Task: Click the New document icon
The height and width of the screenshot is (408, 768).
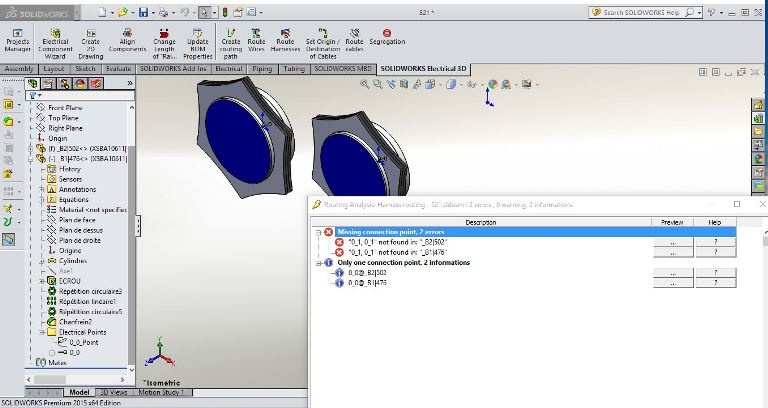Action: click(x=102, y=12)
